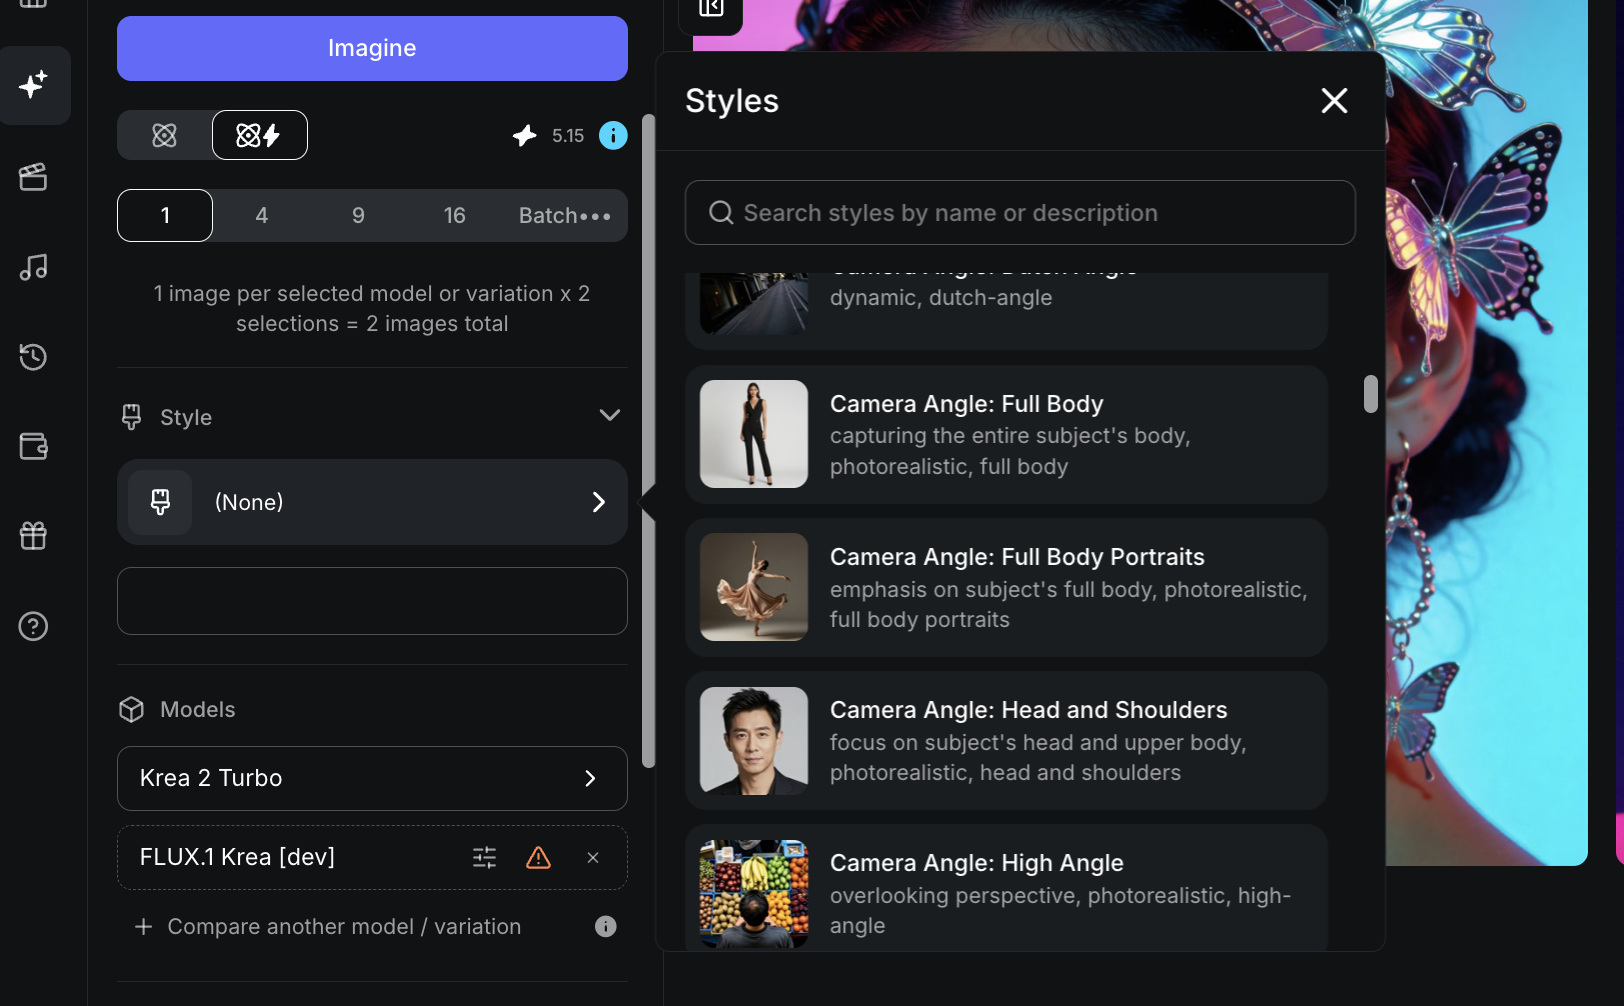Click the Style brush icon in (None) row

point(160,502)
